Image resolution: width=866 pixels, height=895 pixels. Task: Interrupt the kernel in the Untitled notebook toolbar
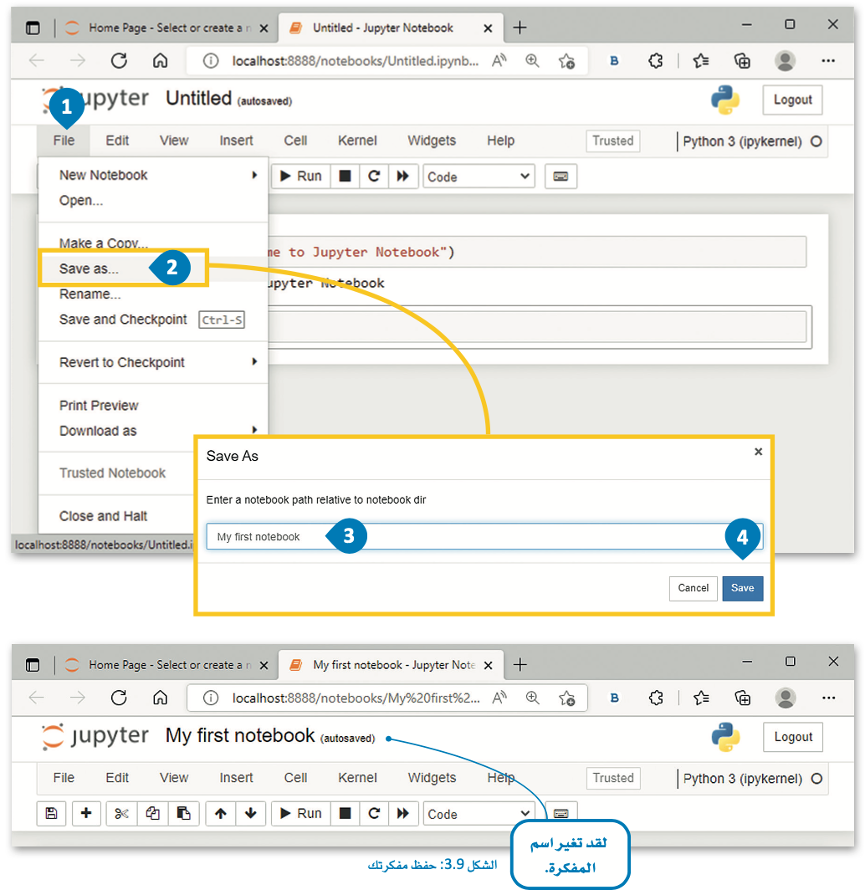(345, 176)
